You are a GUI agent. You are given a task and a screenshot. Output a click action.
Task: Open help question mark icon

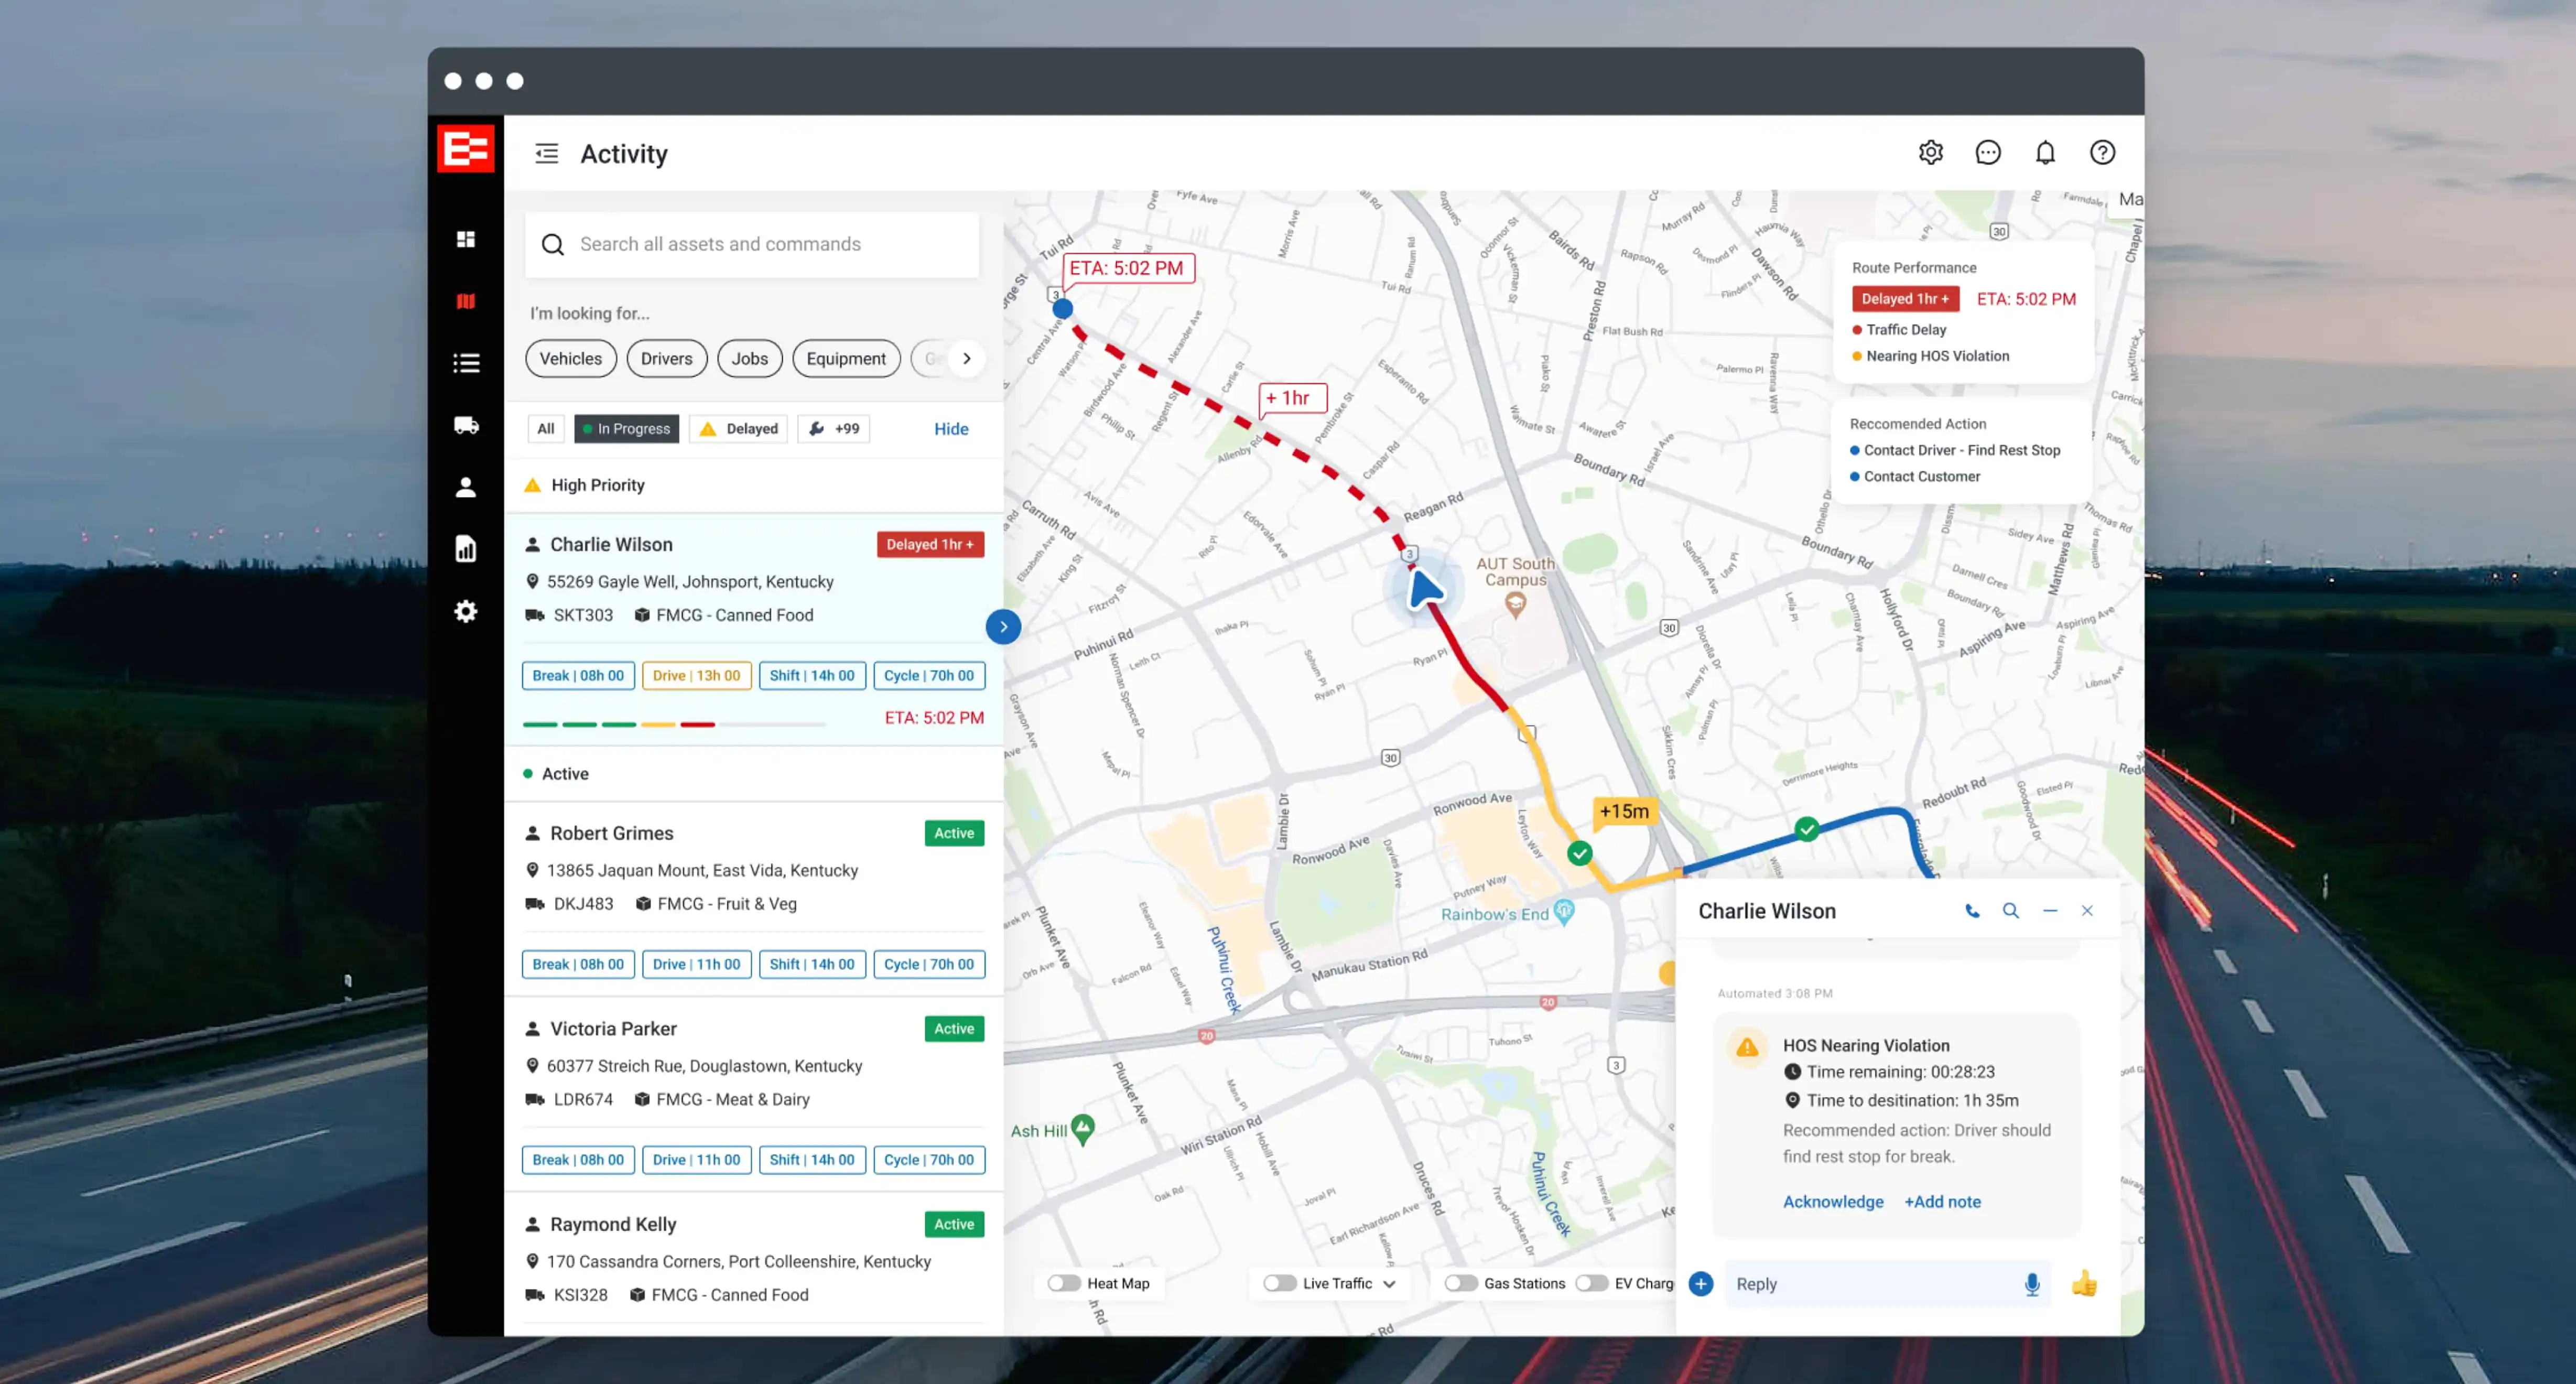2102,152
